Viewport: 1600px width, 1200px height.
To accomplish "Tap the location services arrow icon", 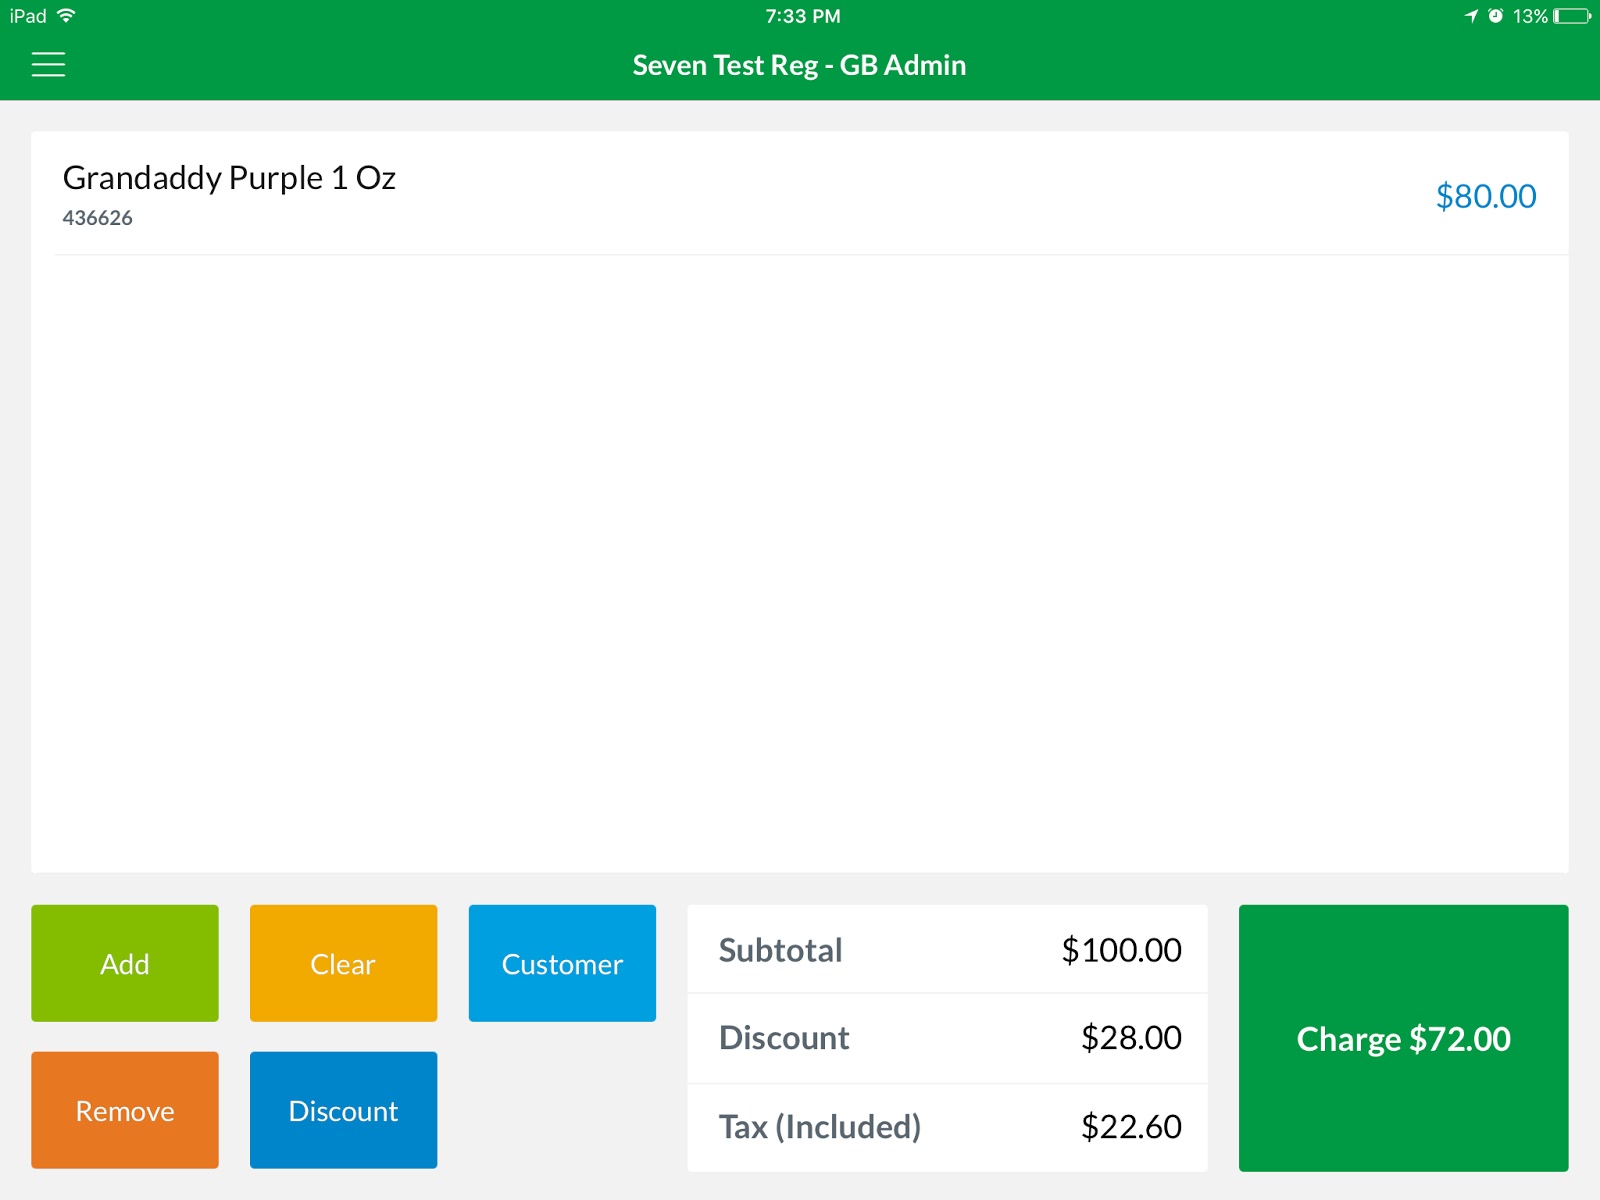I will pos(1471,16).
